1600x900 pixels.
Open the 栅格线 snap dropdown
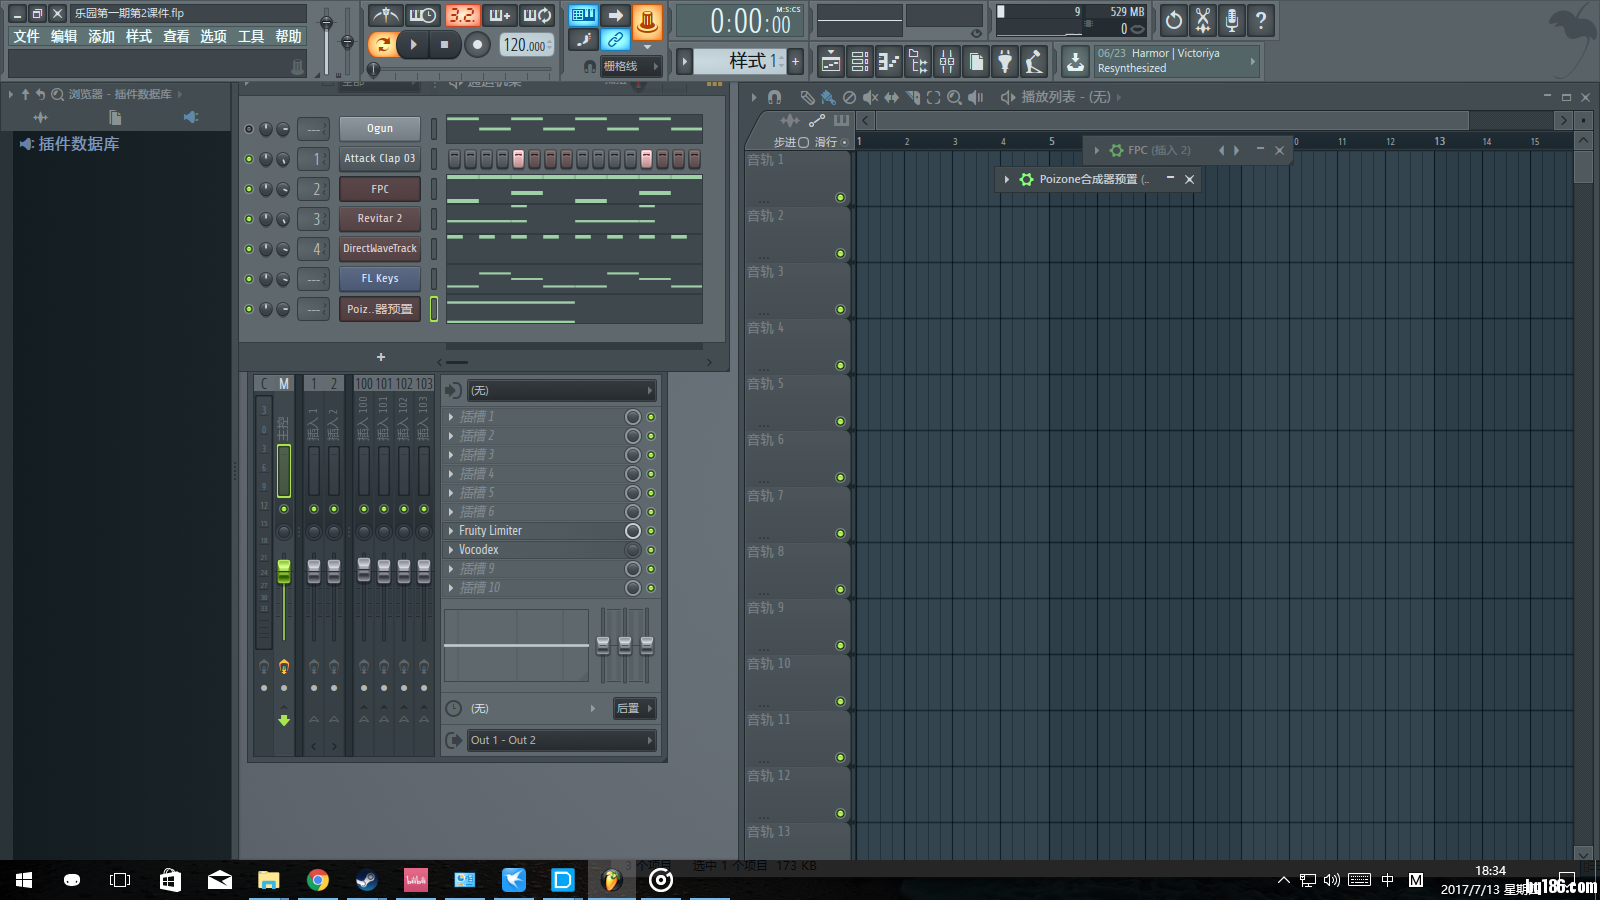(630, 66)
